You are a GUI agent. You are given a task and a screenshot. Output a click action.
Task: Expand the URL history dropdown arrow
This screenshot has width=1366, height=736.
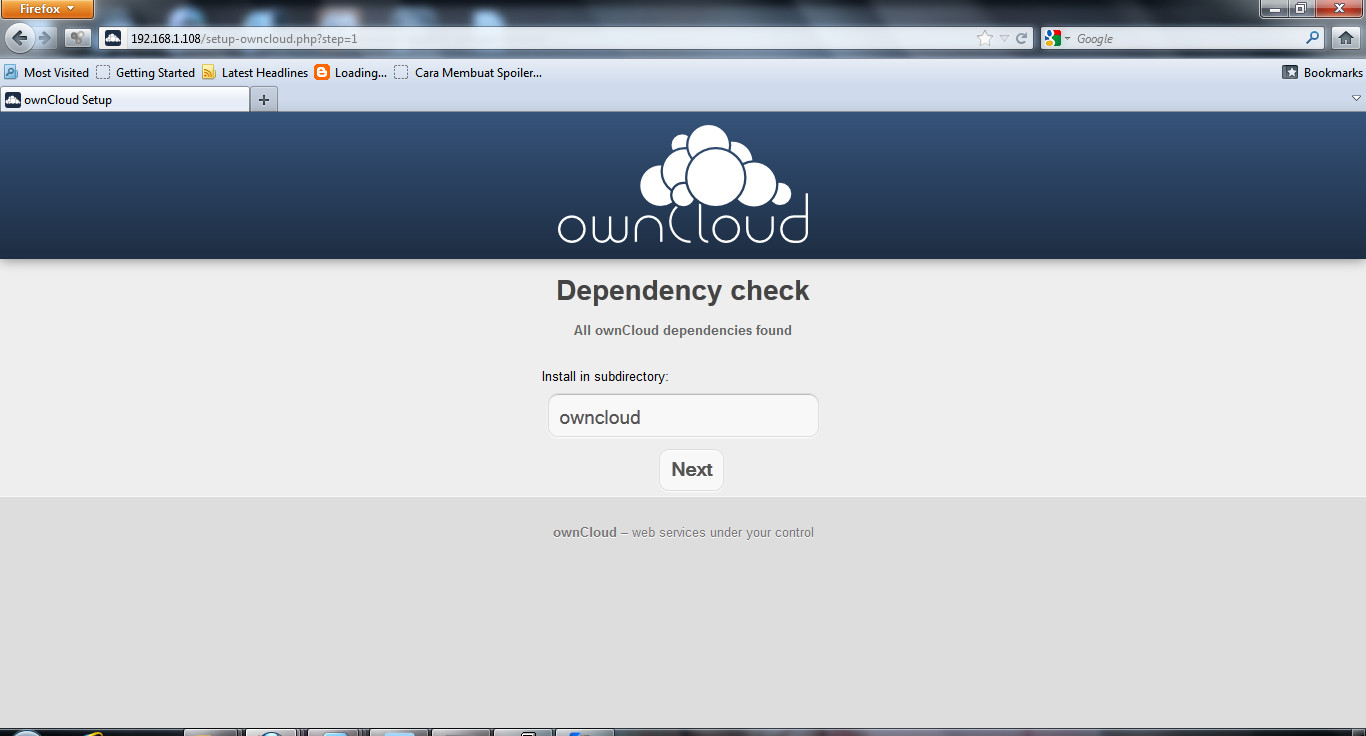[1004, 38]
